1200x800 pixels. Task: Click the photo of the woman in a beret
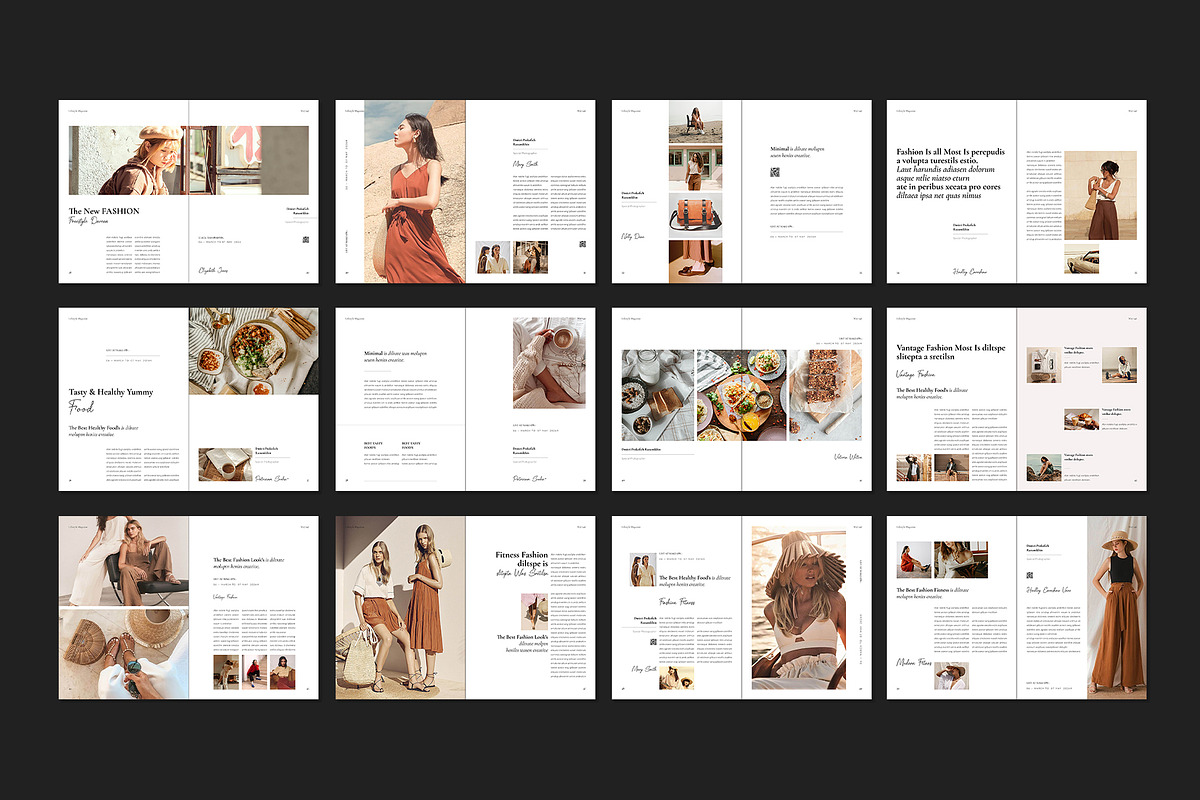coord(188,160)
